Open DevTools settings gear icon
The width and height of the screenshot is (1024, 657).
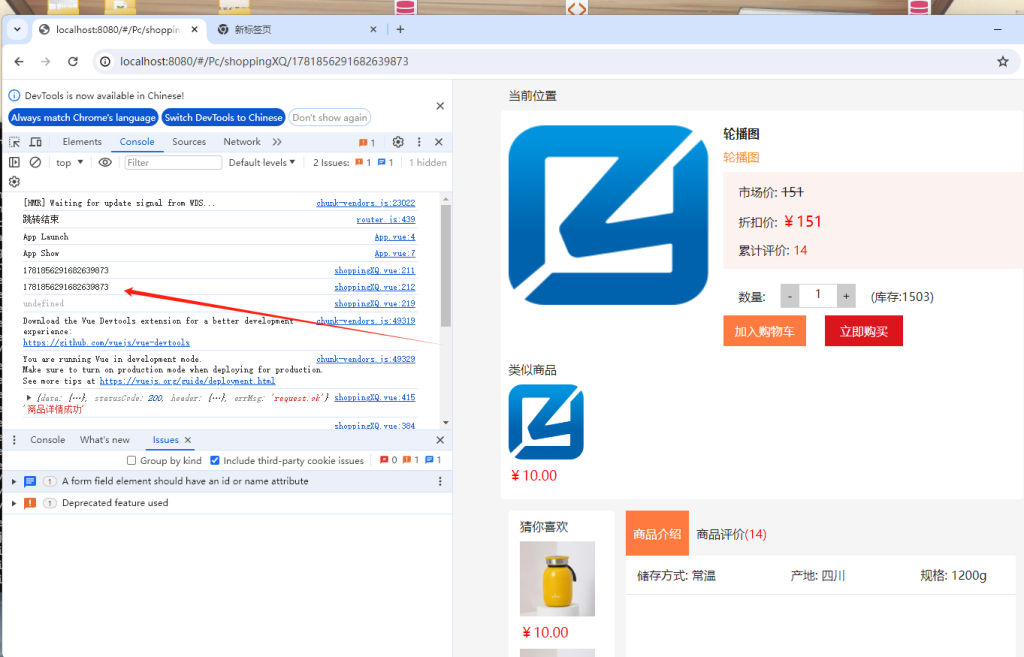pyautogui.click(x=398, y=142)
